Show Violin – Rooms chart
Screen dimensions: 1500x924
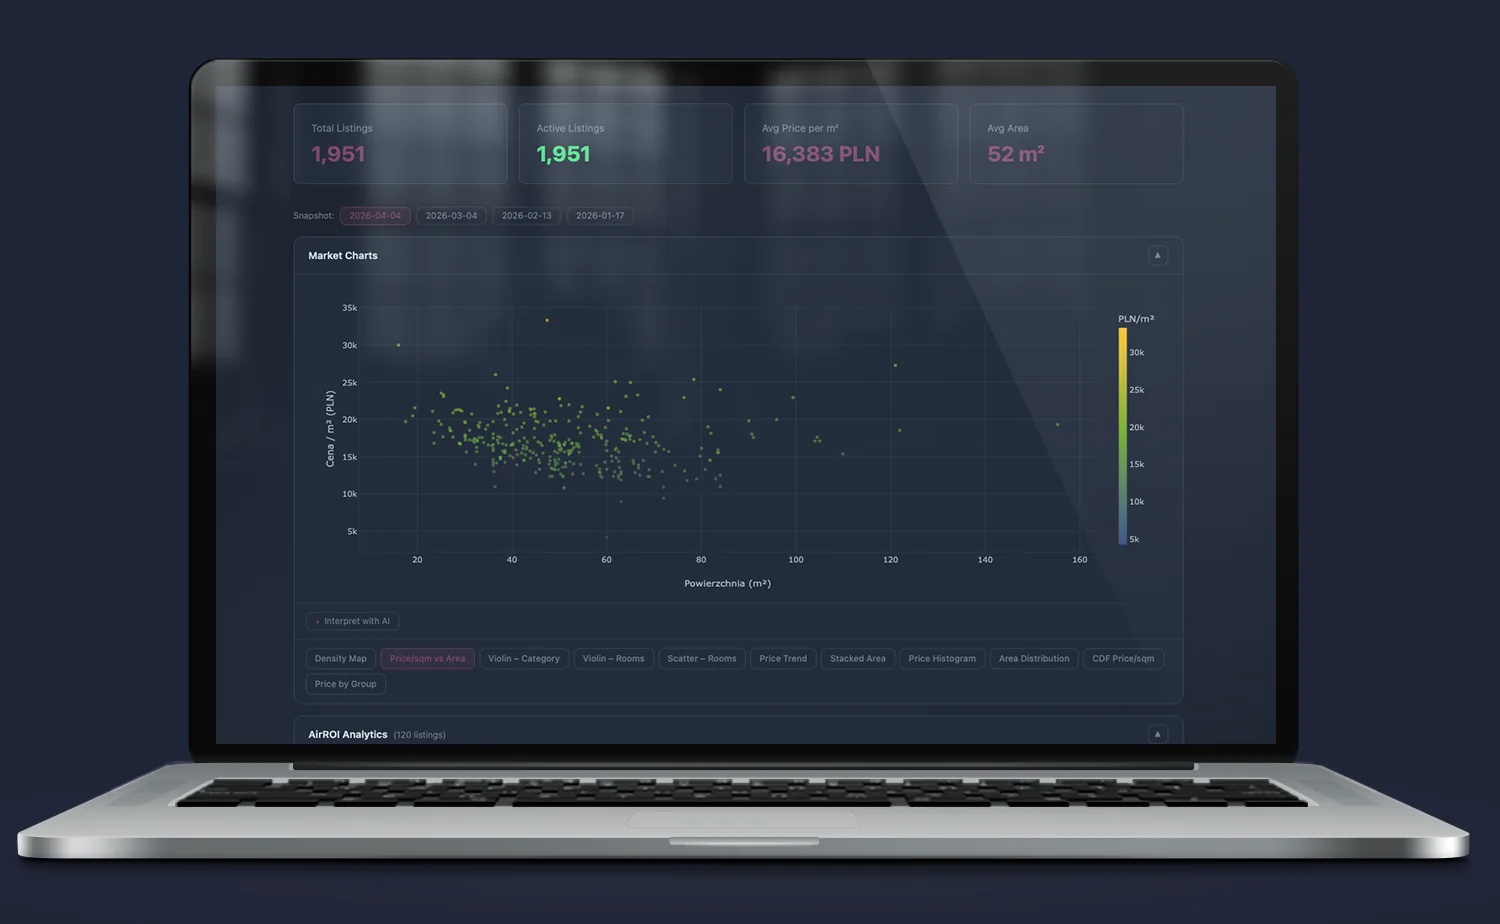click(614, 658)
